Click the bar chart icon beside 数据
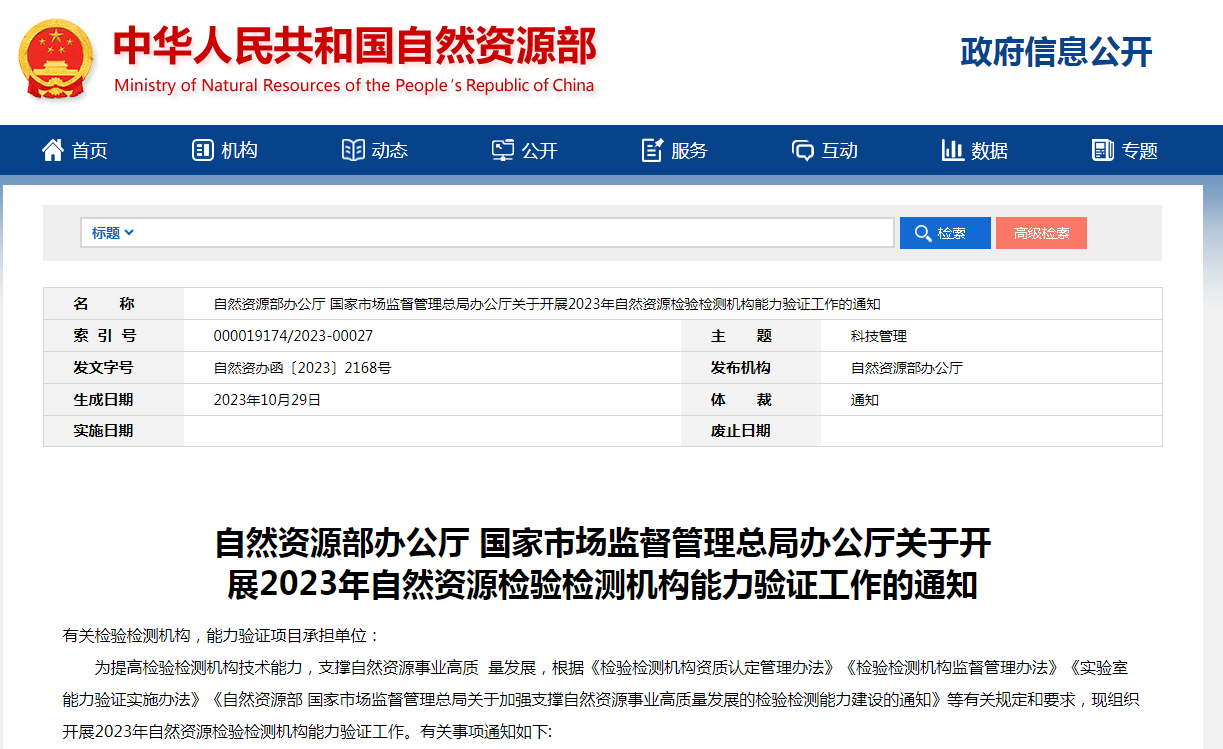 (953, 150)
